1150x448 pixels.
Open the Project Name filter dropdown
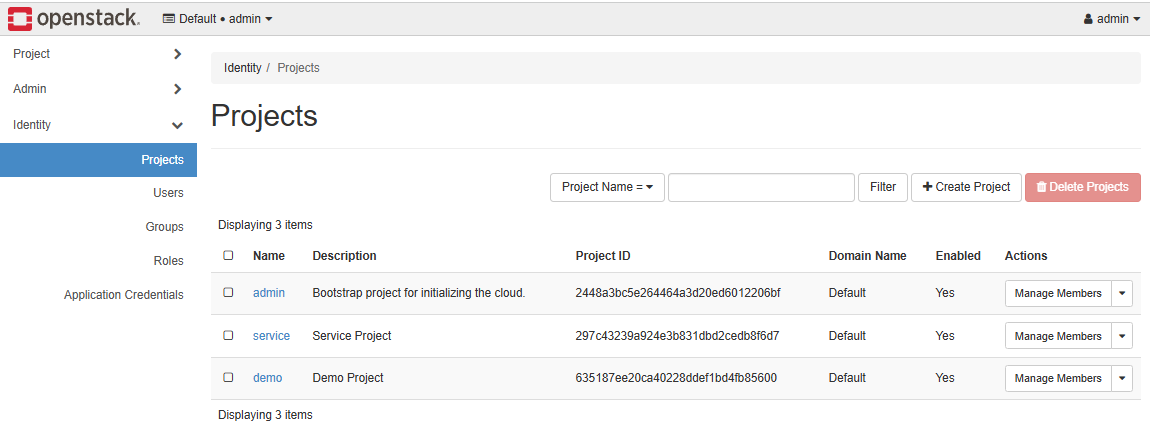(x=607, y=187)
